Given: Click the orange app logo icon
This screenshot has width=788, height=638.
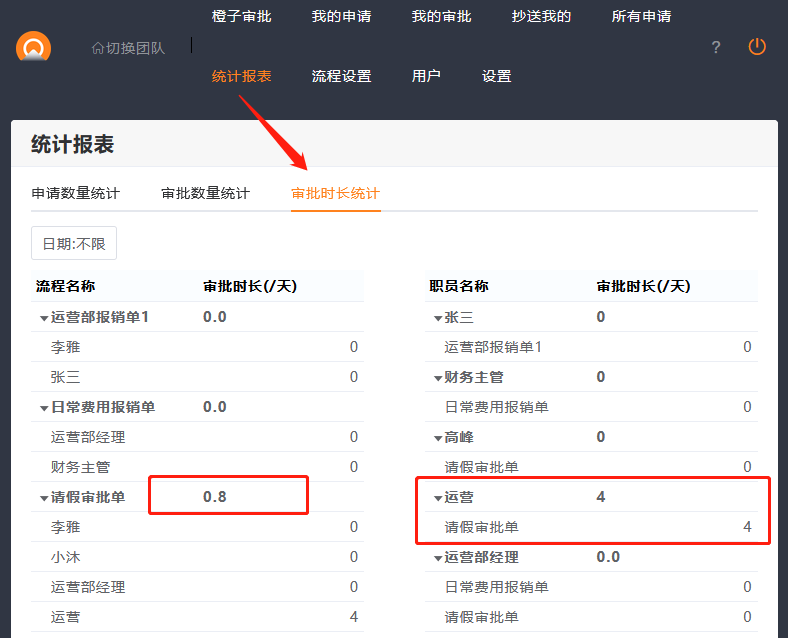Looking at the screenshot, I should click(33, 47).
